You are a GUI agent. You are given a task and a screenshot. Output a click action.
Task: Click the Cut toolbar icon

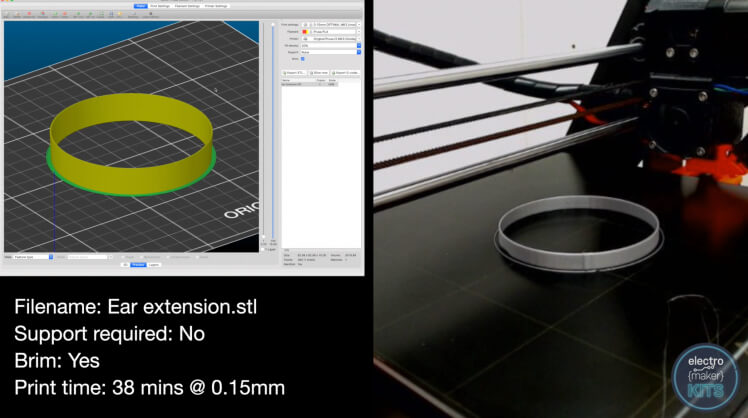pos(120,14)
